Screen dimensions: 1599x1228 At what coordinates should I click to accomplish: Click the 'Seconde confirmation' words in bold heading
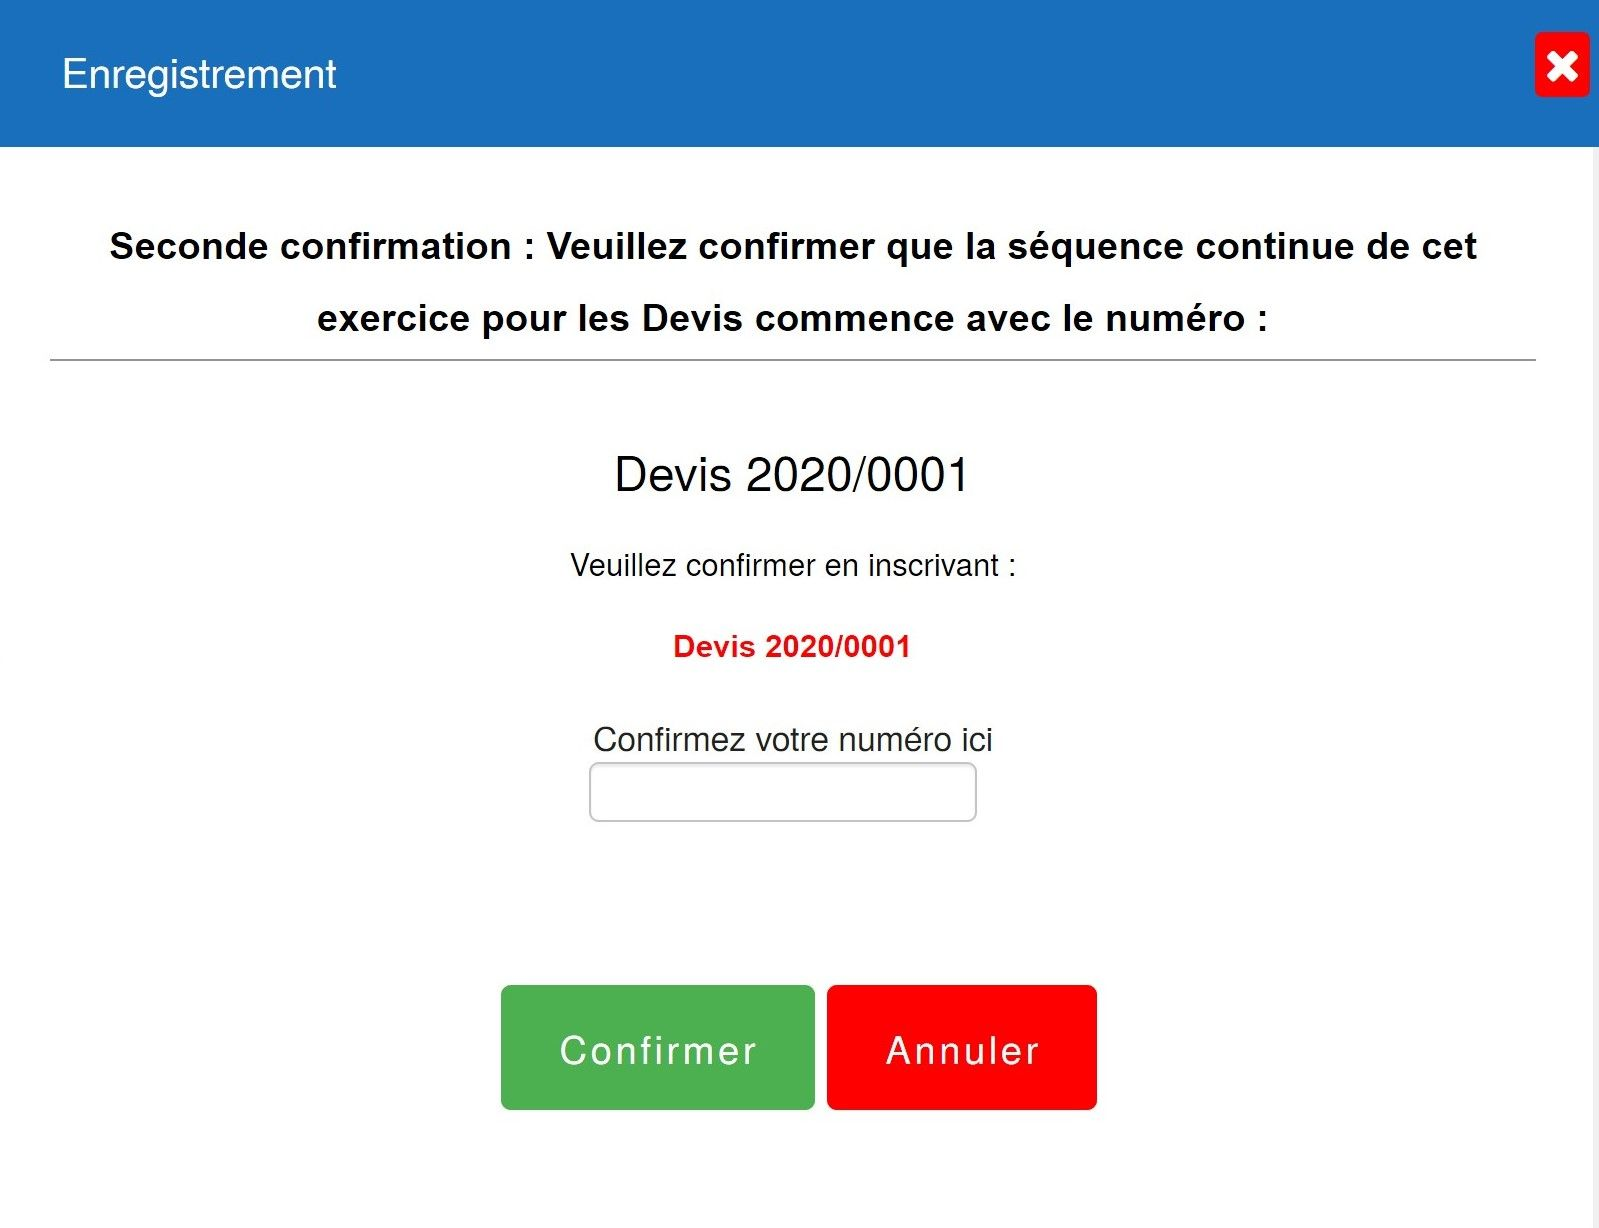coord(310,246)
